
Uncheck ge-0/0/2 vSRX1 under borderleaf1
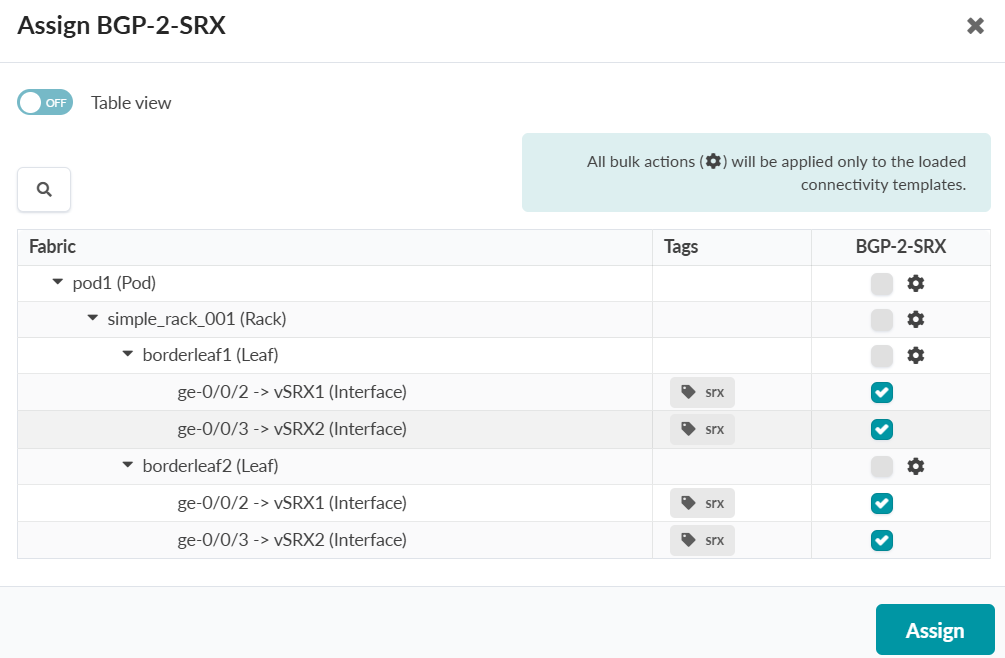pos(881,392)
